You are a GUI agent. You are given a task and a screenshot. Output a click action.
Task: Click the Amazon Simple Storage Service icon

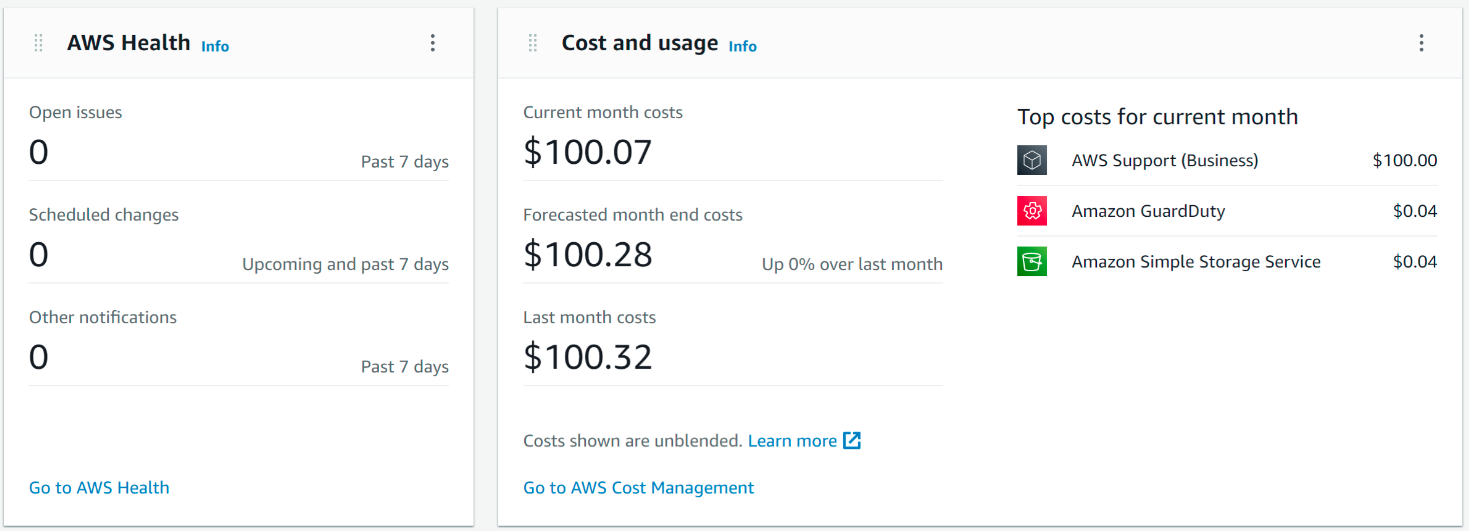1032,262
